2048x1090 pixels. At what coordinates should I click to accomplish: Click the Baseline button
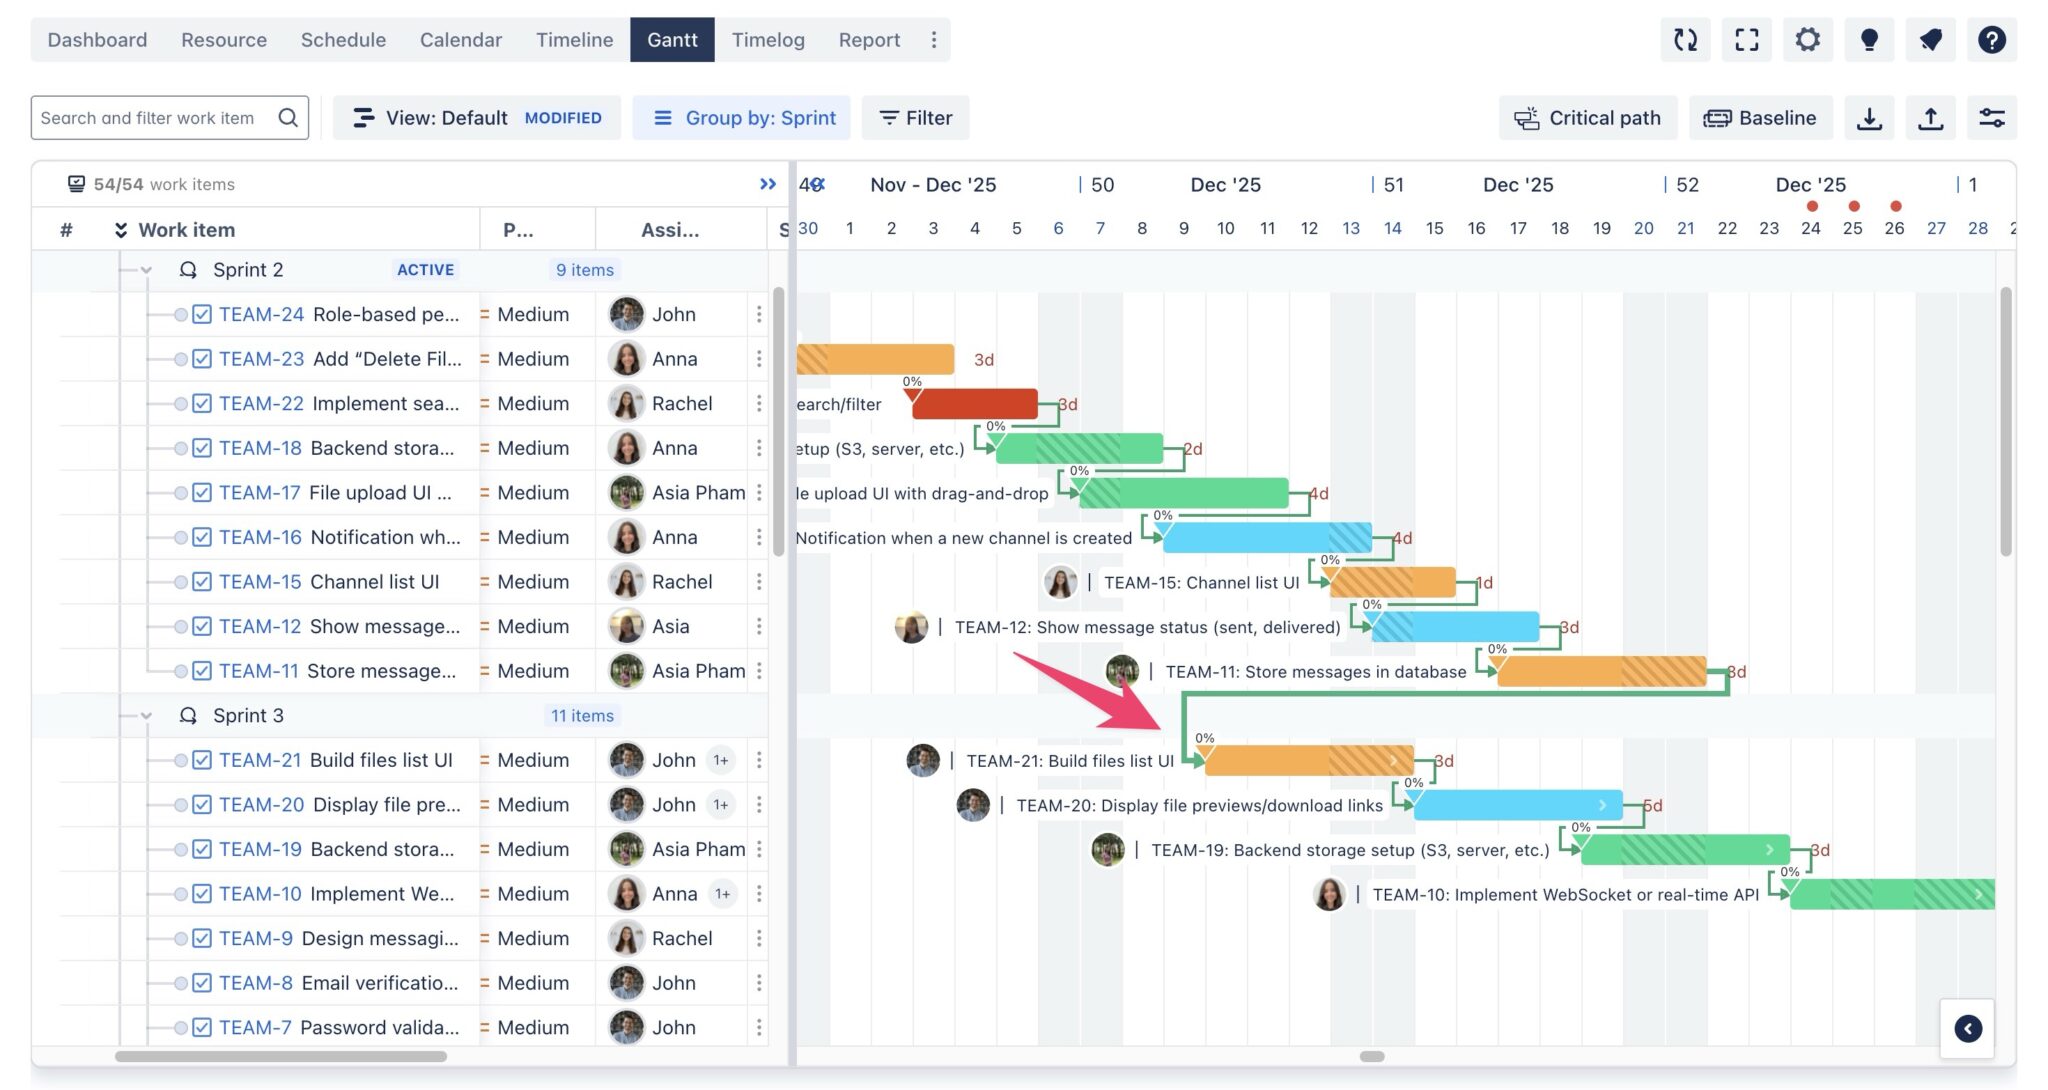tap(1761, 117)
